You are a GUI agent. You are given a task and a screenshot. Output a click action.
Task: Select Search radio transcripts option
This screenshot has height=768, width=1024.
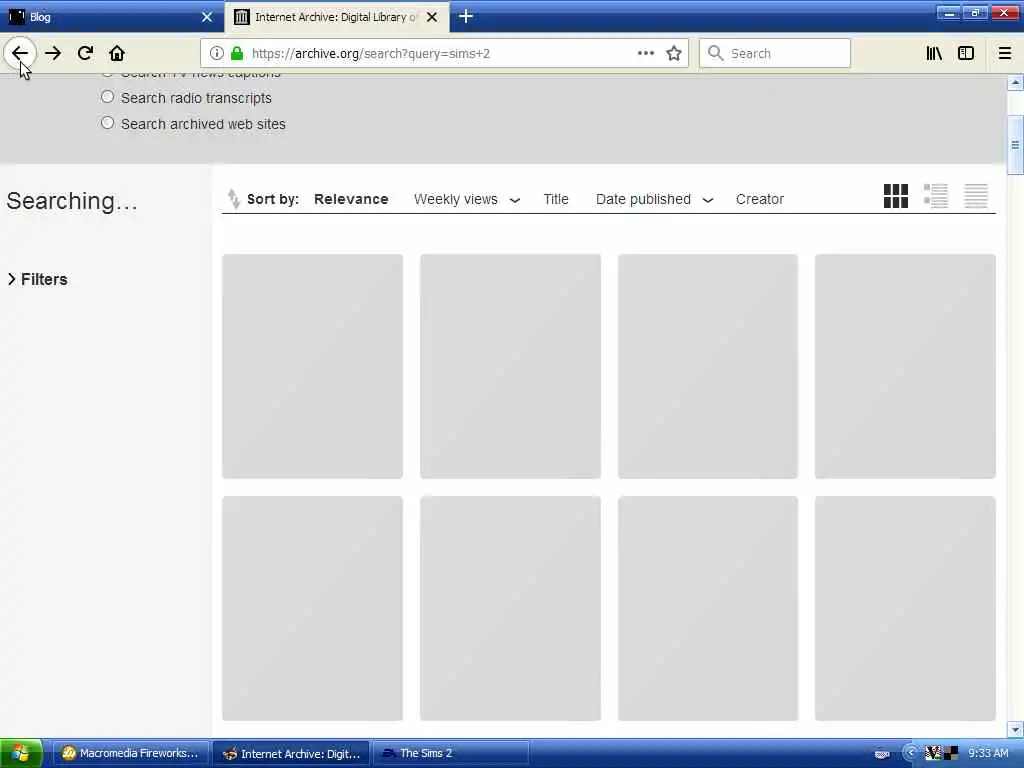pos(108,97)
